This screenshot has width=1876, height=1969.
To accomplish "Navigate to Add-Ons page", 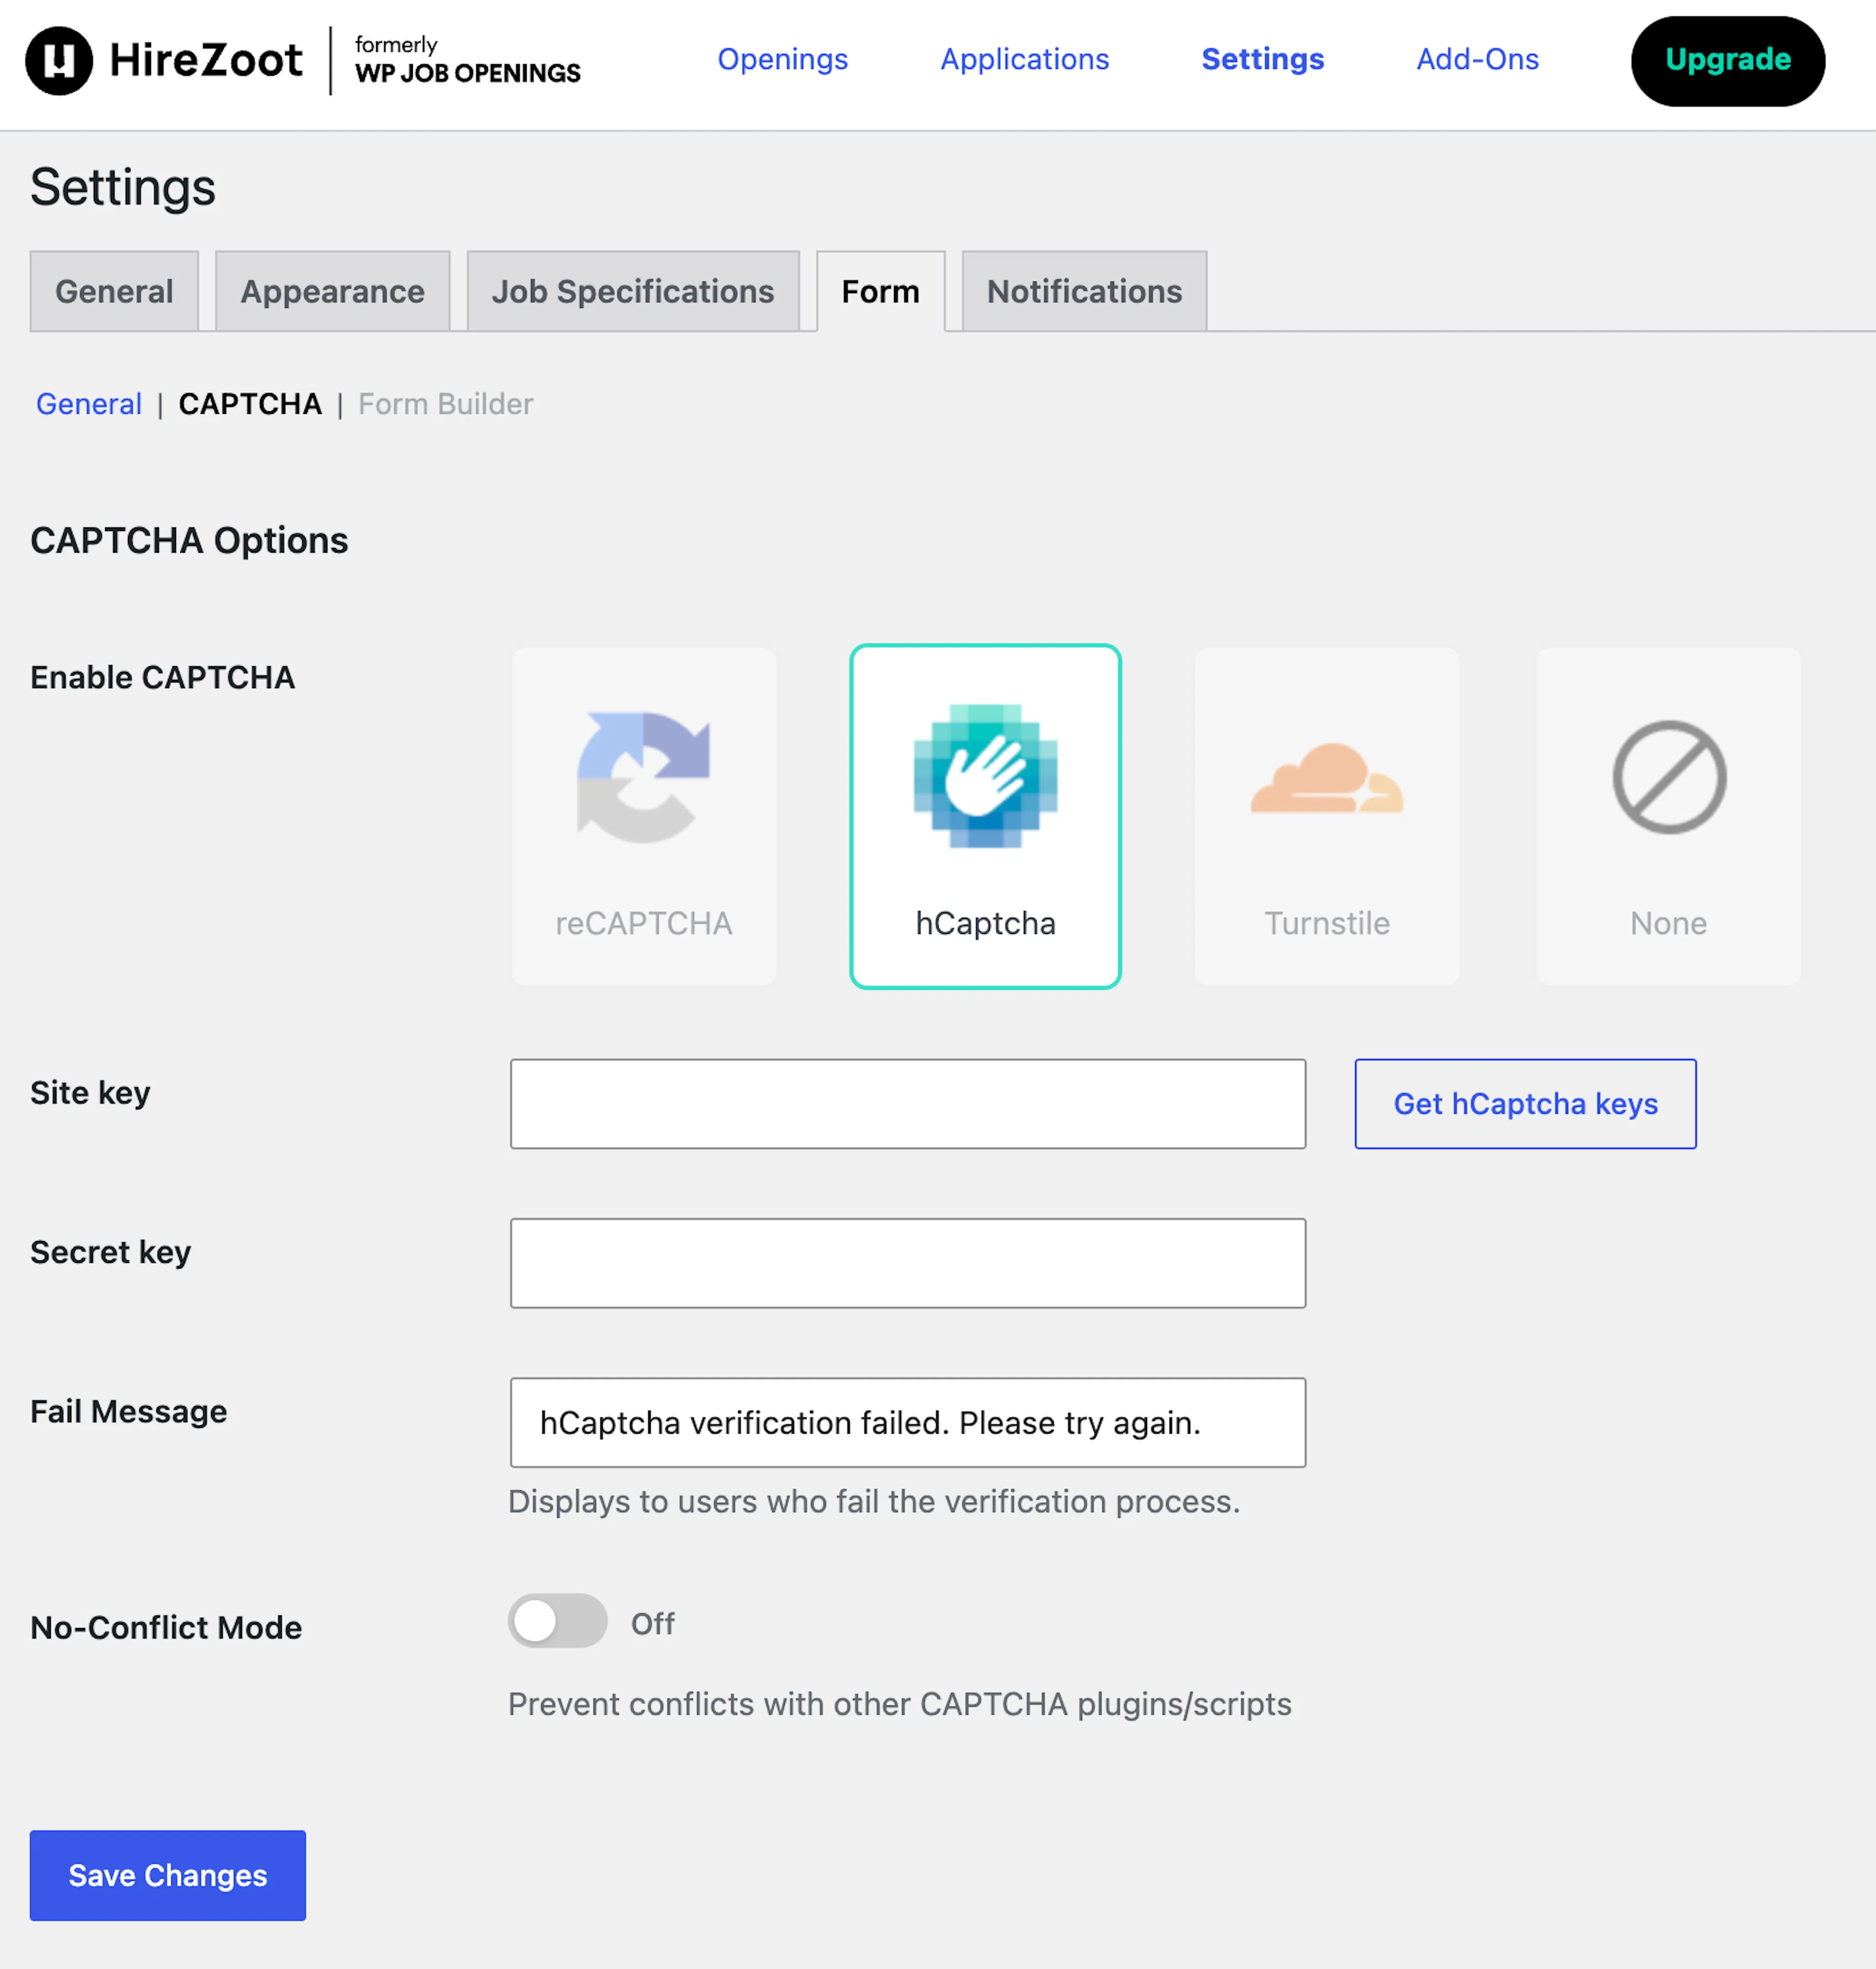I will (1477, 59).
